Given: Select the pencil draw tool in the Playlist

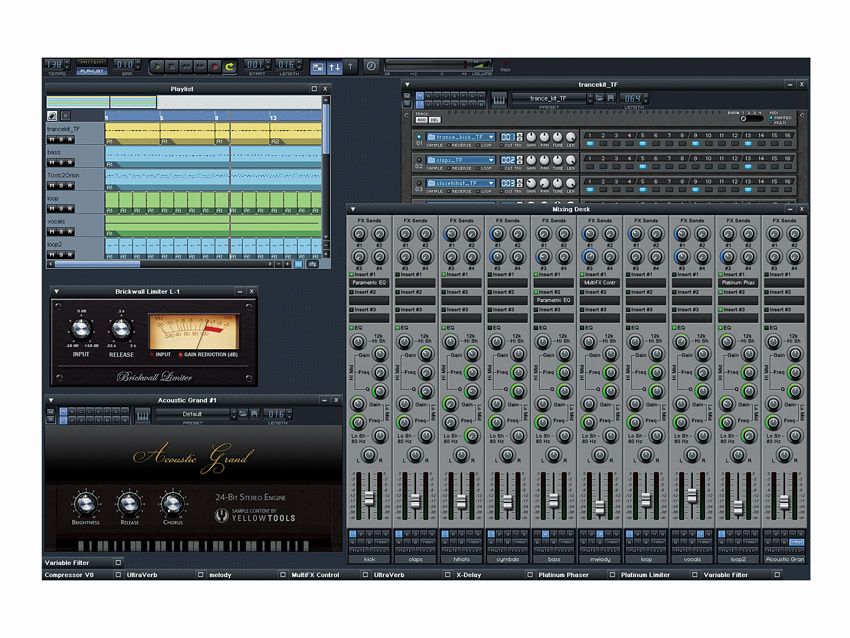Looking at the screenshot, I should (x=52, y=115).
